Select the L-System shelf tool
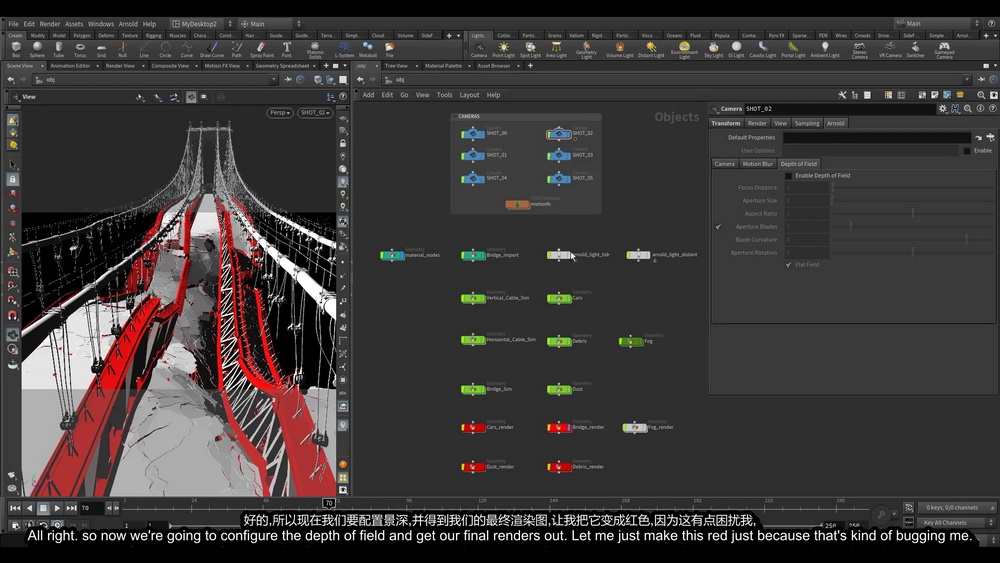This screenshot has height=563, width=1000. point(344,50)
